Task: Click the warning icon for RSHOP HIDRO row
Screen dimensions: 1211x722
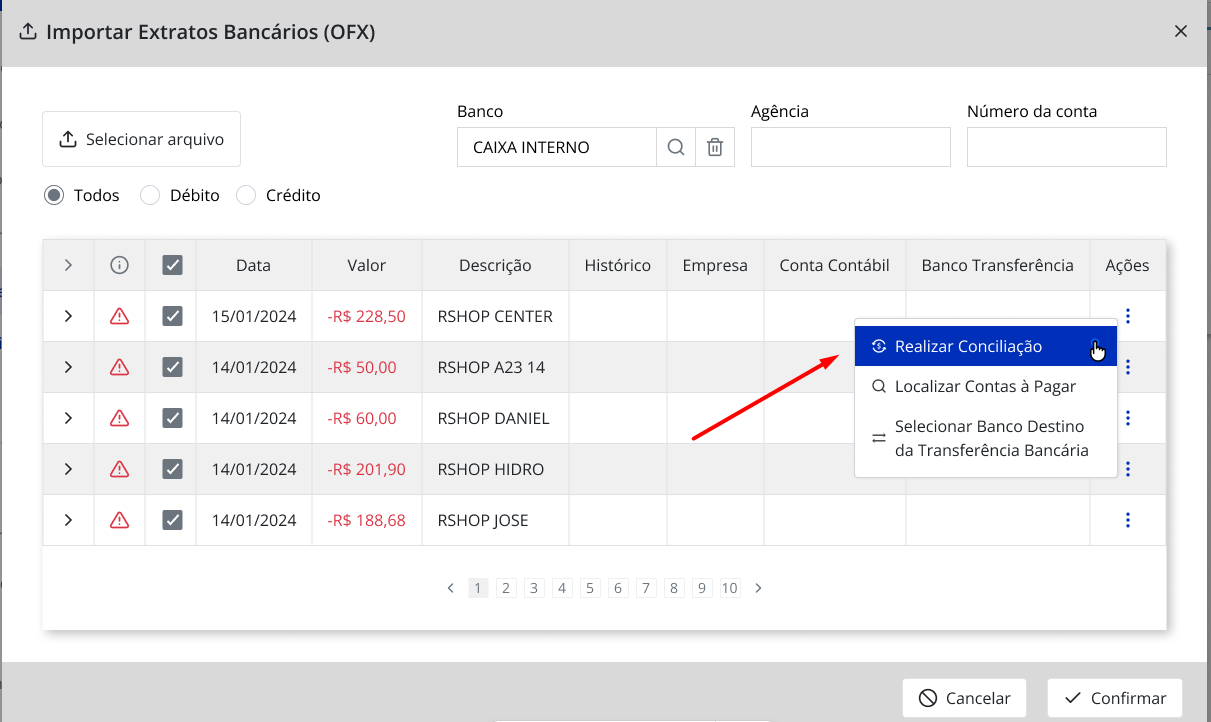Action: point(120,469)
